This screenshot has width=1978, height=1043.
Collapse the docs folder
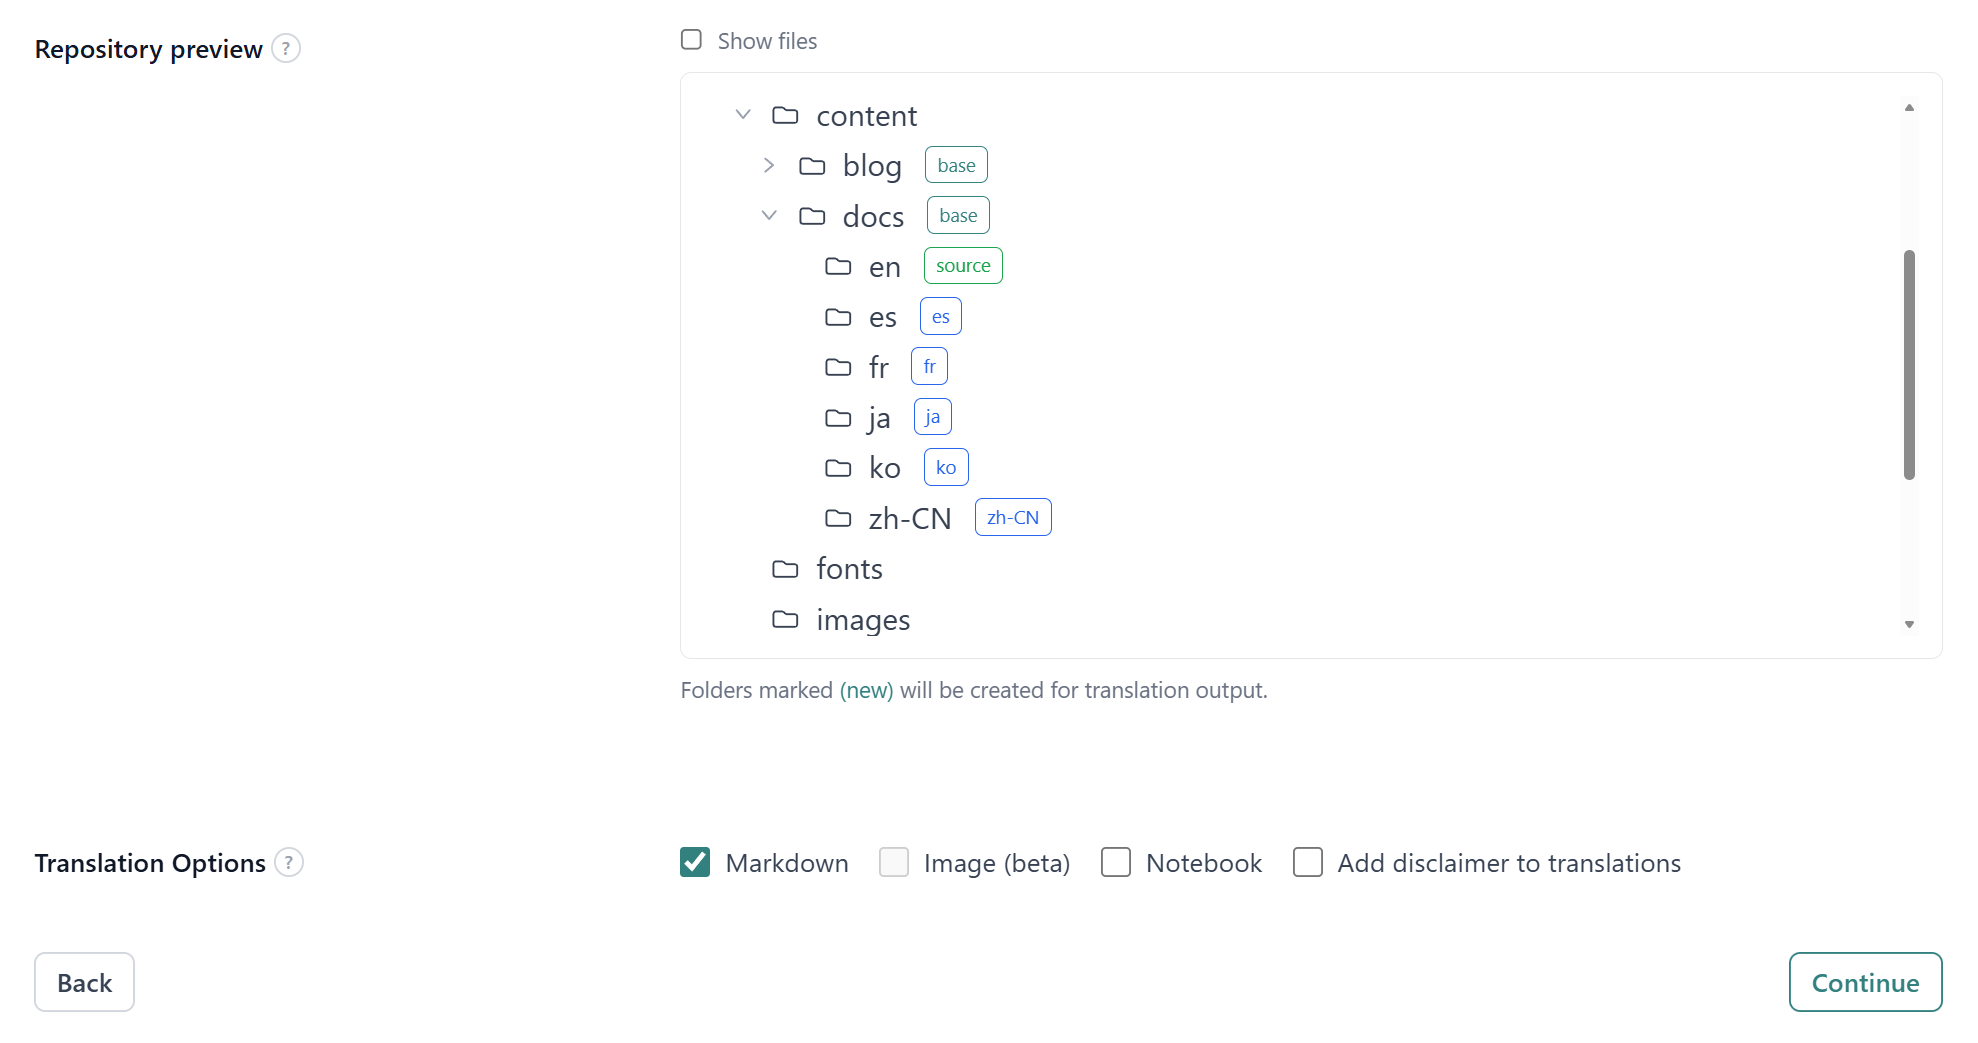(769, 214)
